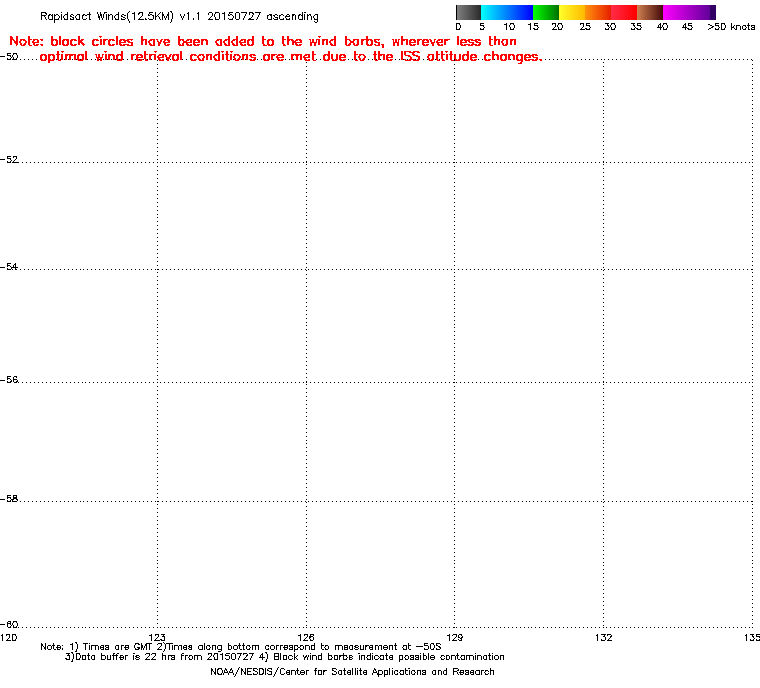760x688 pixels.
Task: Click the -52 latitude axis label
Action: (9, 160)
